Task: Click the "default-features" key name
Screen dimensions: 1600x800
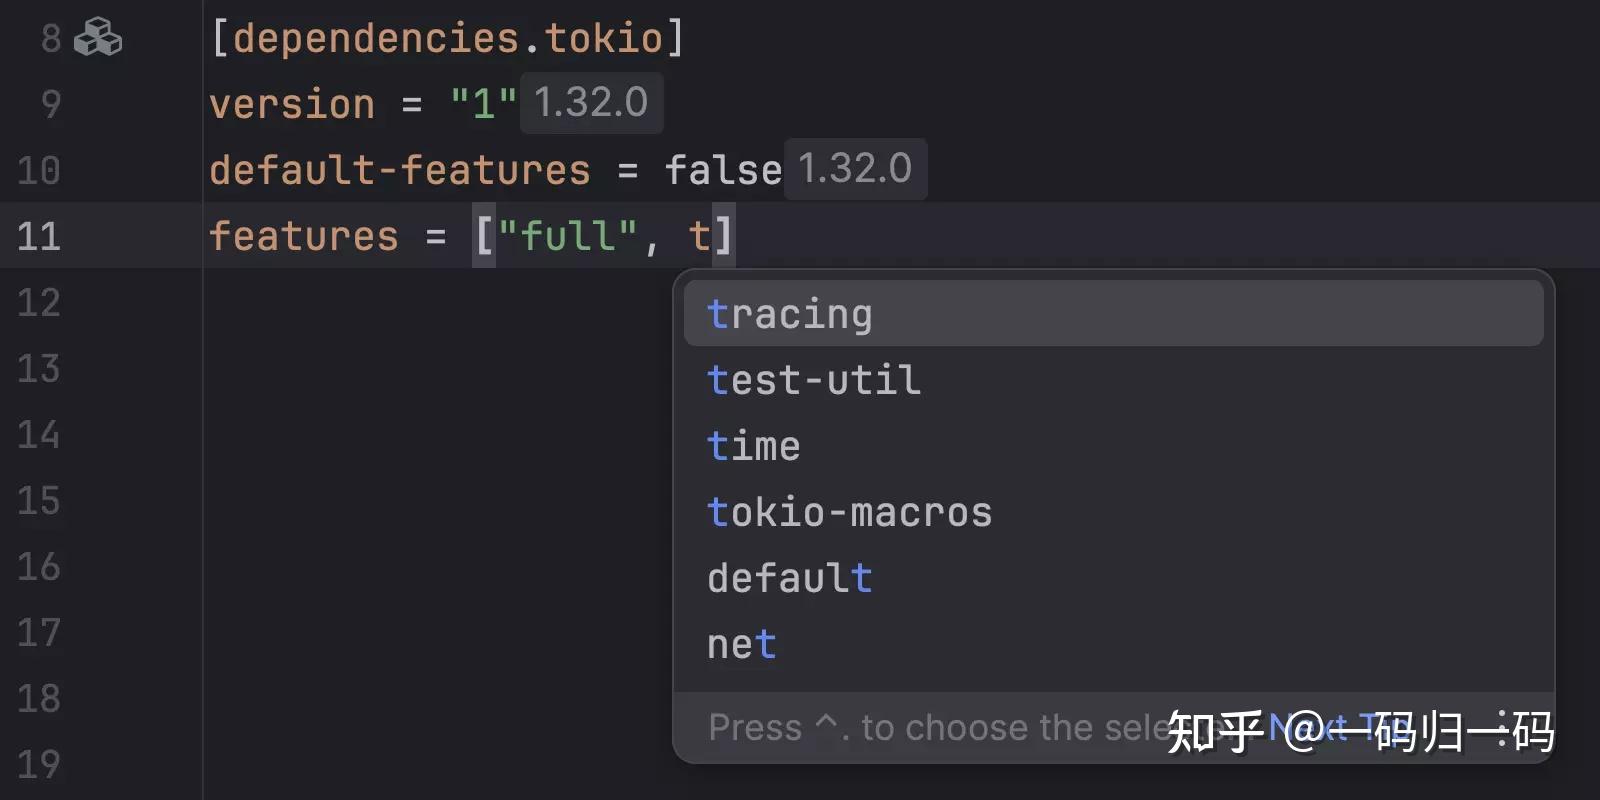Action: click(400, 170)
